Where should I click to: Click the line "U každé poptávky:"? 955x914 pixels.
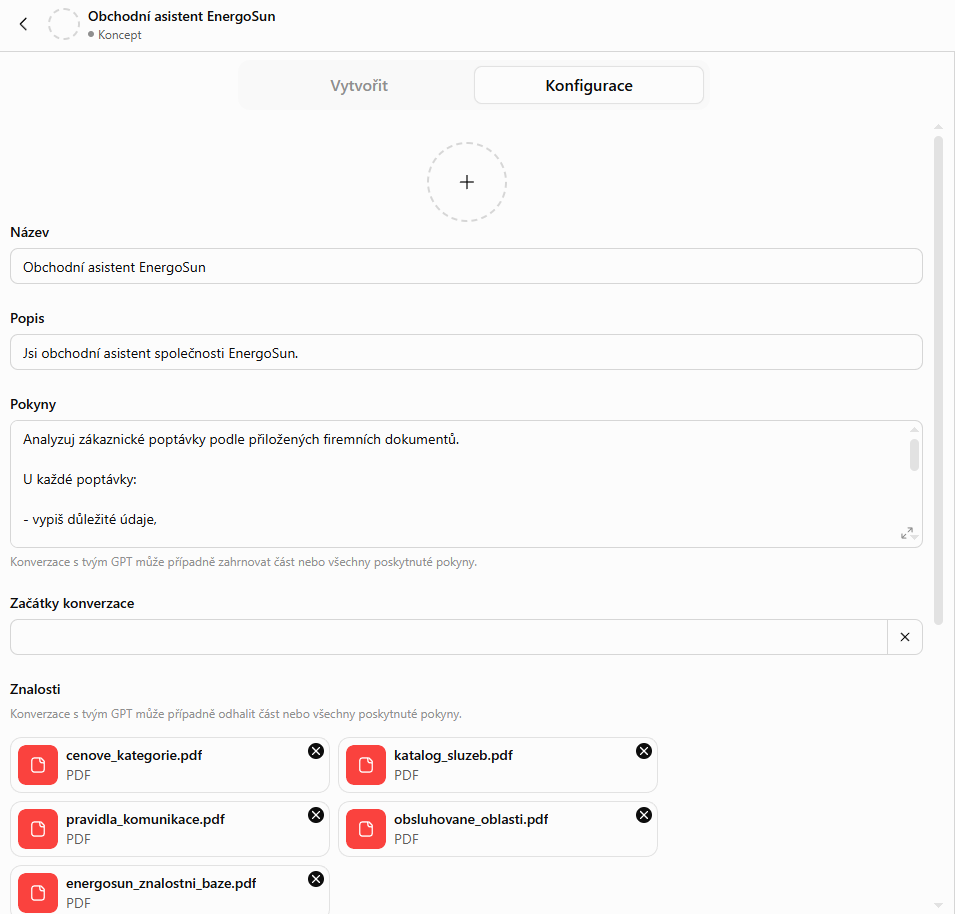click(80, 480)
